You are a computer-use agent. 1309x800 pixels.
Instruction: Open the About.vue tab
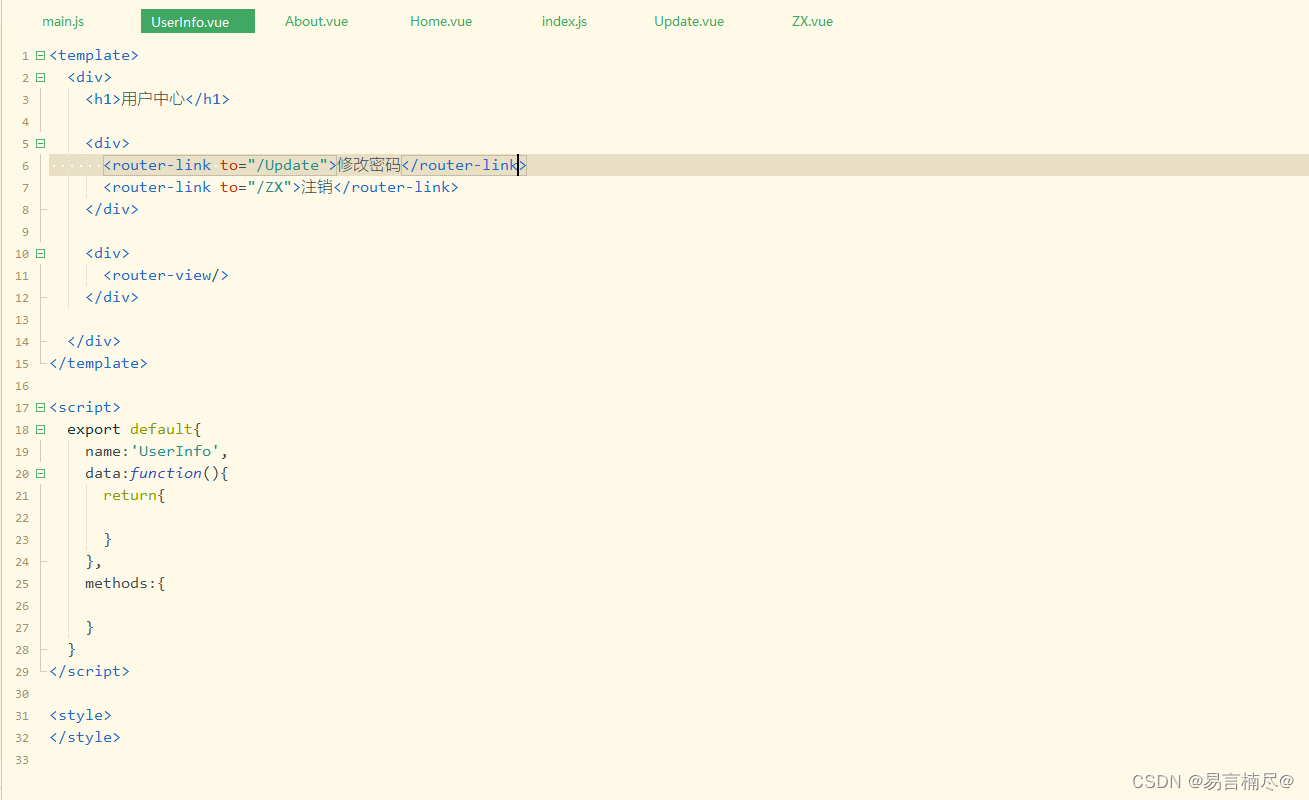point(316,20)
